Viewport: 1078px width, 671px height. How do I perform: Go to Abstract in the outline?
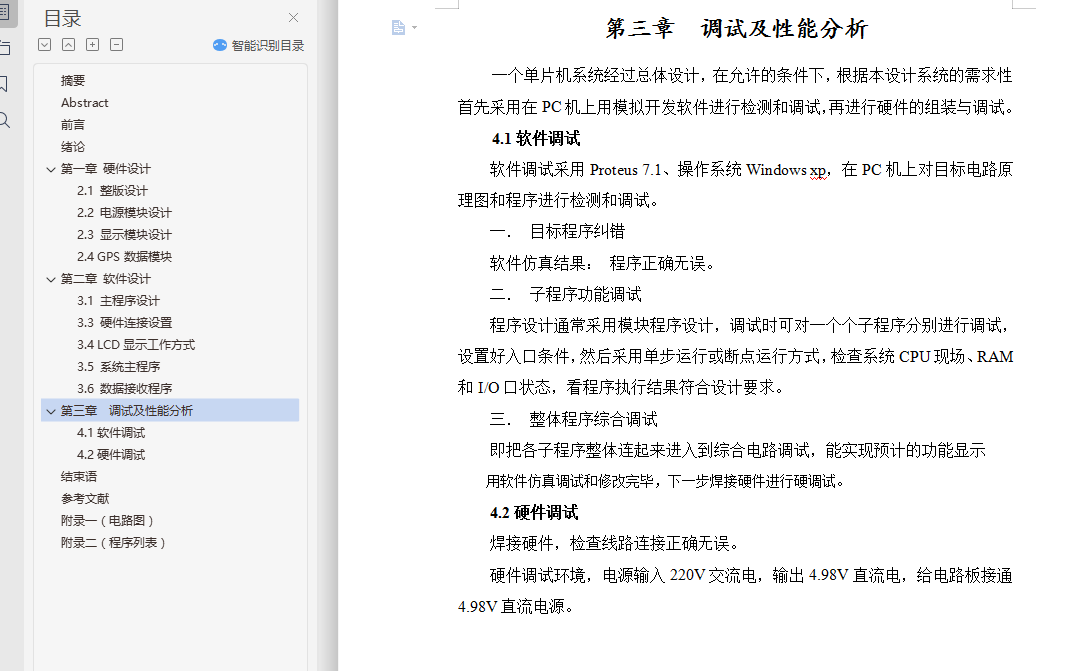(x=85, y=102)
